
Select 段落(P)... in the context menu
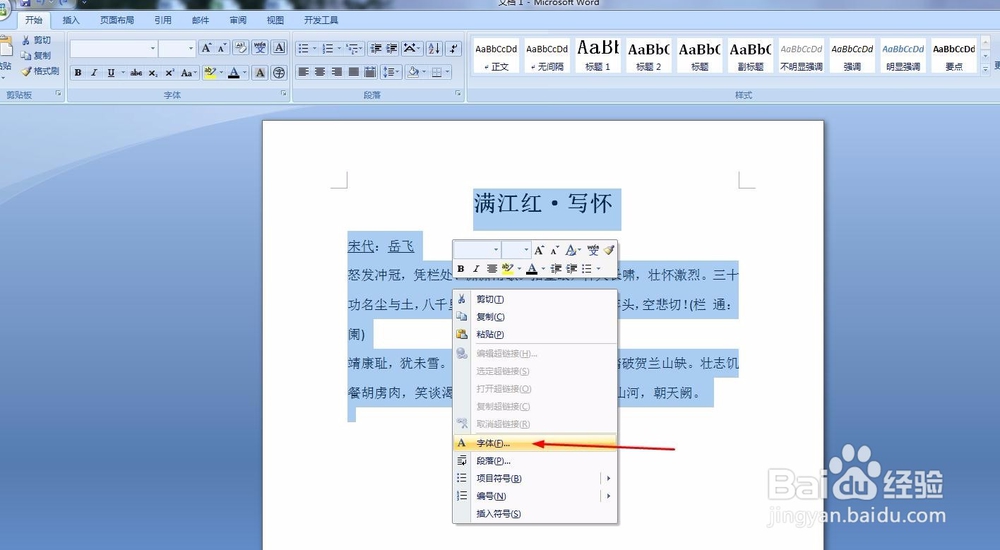(535, 461)
